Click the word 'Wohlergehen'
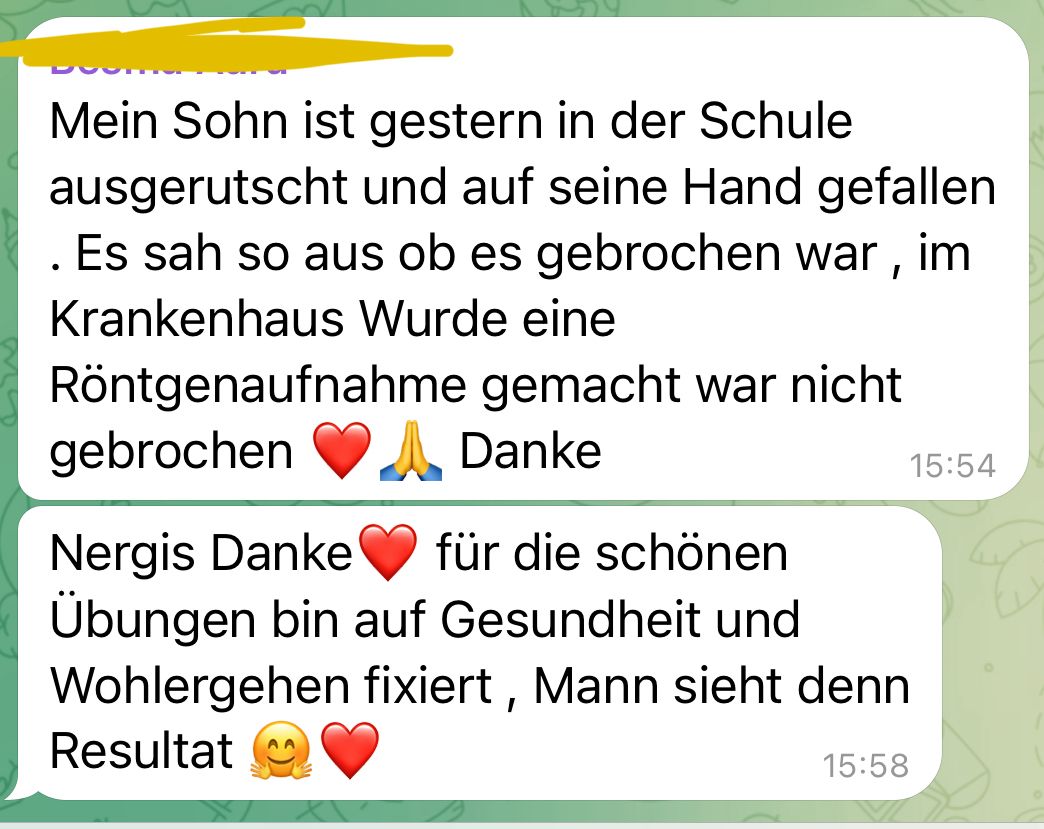The width and height of the screenshot is (1044, 829). pos(199,687)
